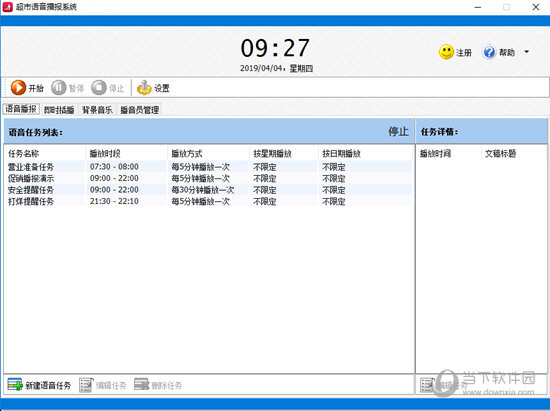550x411 pixels.
Task: Click the 每30分钟播放一次 cell
Action: [x=202, y=190]
